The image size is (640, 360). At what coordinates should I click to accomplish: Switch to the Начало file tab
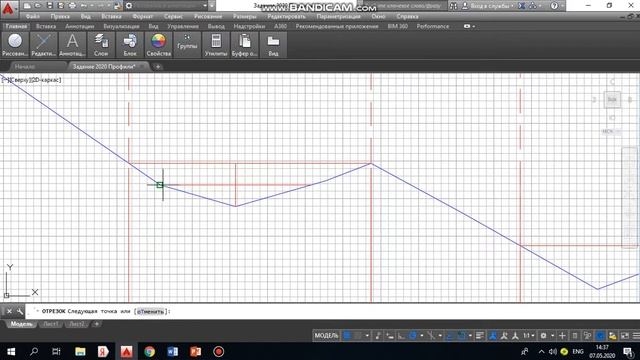click(25, 66)
